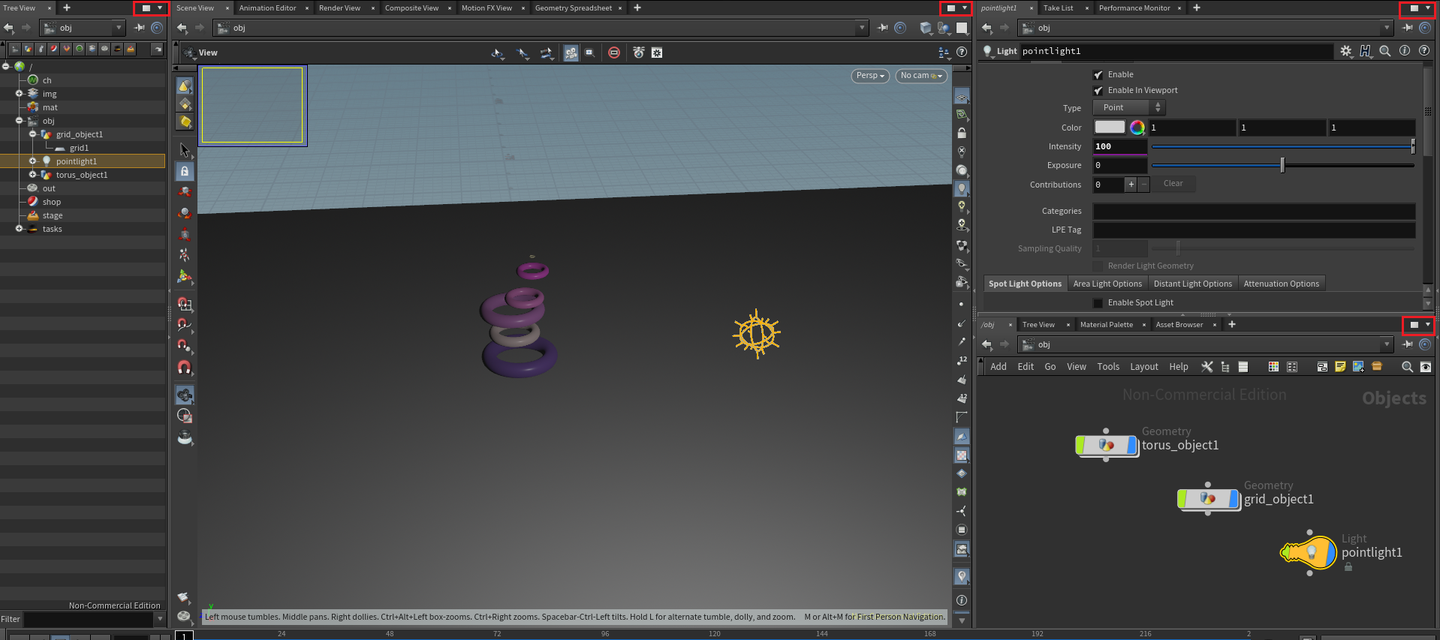Toggle the Enable In Viewport checkbox
Screen dimensions: 1440x640
pyautogui.click(x=1099, y=90)
